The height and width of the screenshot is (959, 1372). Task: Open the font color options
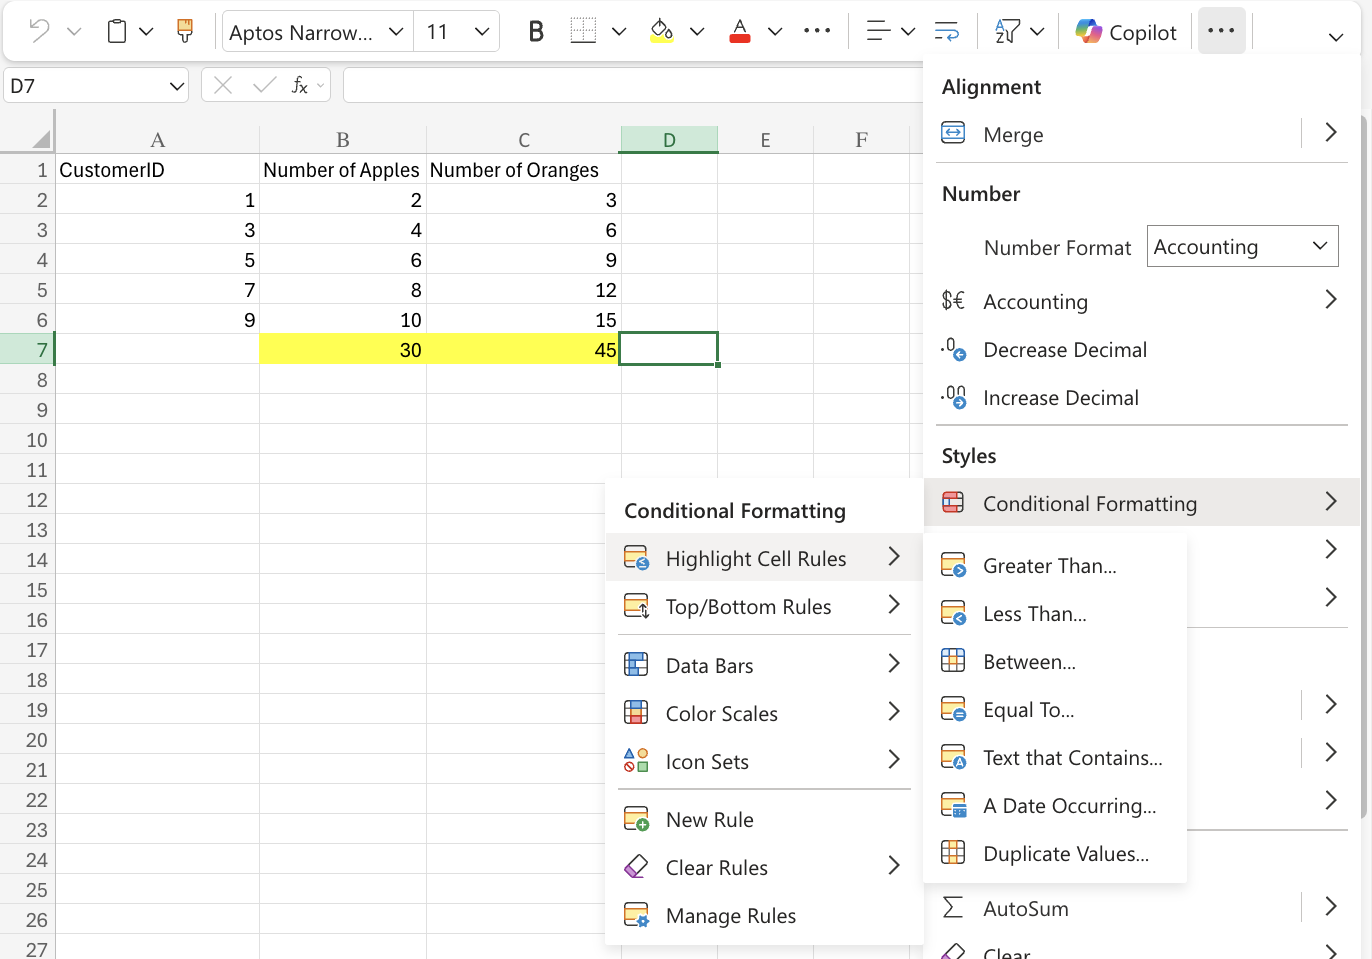coord(740,31)
